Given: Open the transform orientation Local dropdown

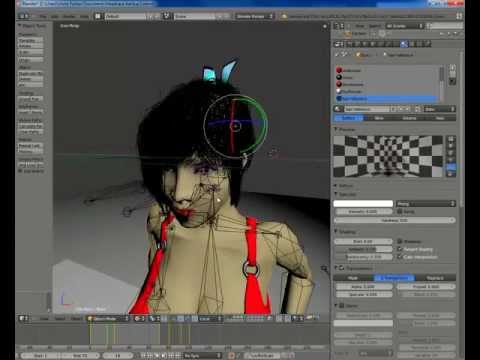Looking at the screenshot, I should pos(211,319).
